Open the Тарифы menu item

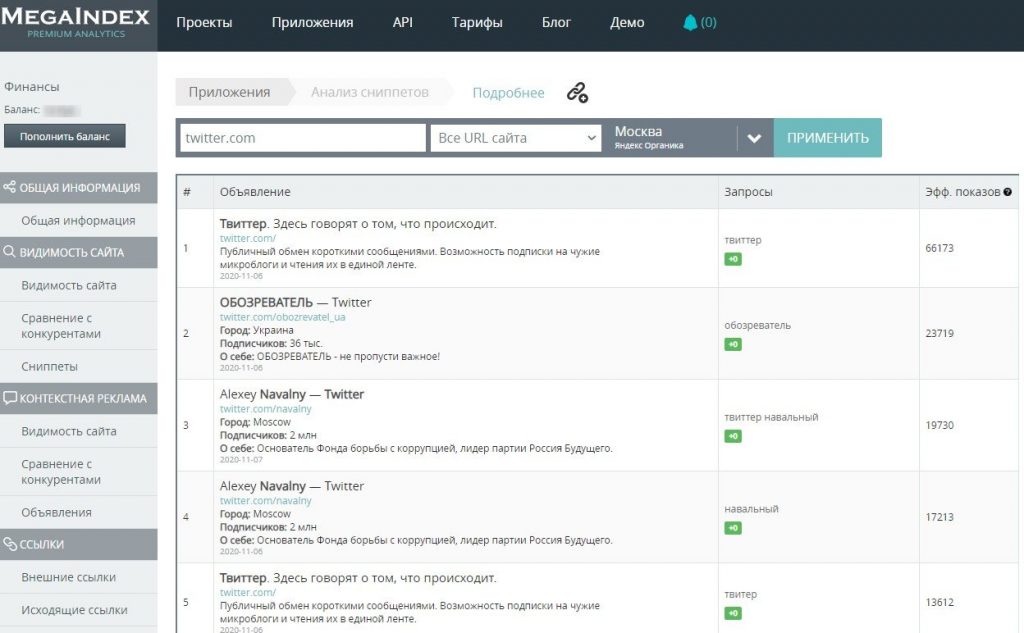[477, 23]
